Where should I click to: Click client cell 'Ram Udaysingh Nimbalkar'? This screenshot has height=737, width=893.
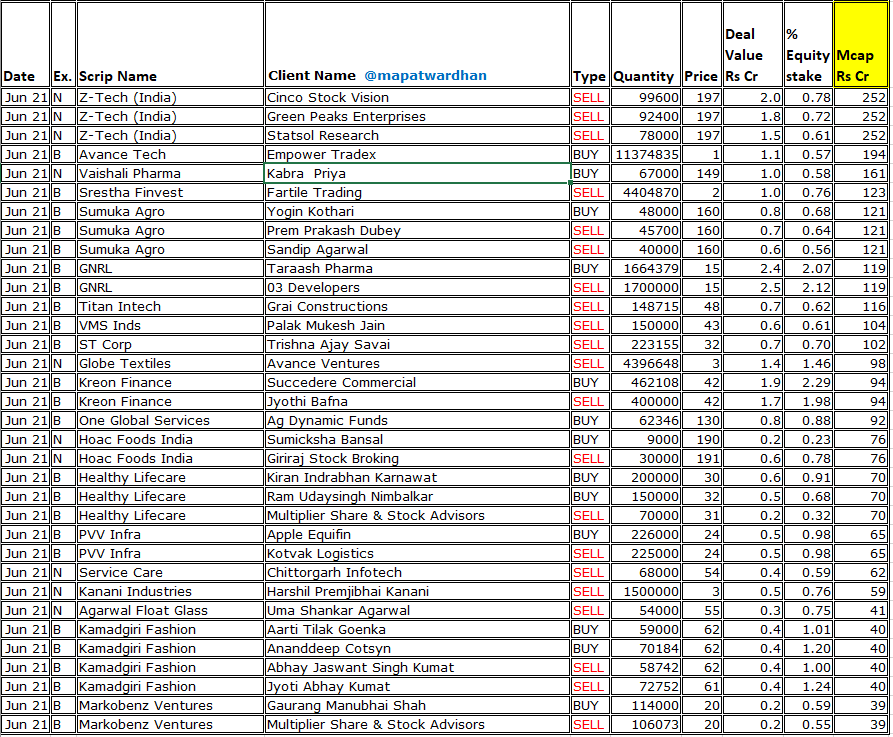click(417, 496)
